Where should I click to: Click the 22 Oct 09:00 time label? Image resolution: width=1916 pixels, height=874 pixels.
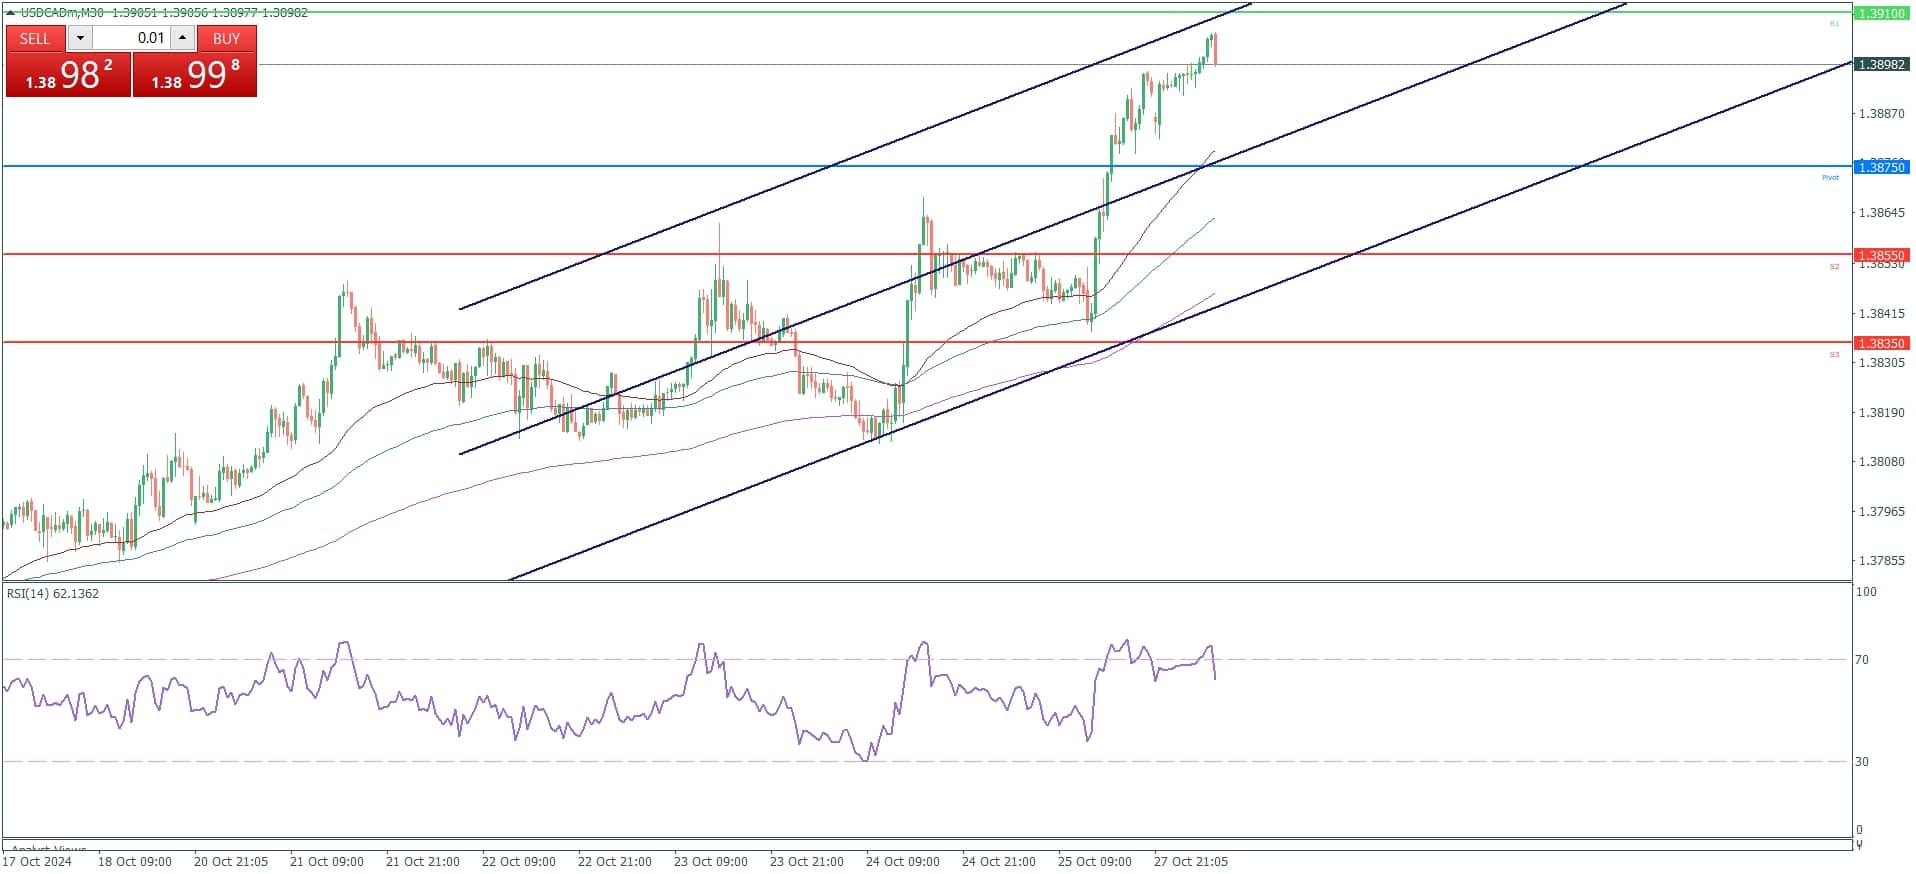click(519, 862)
